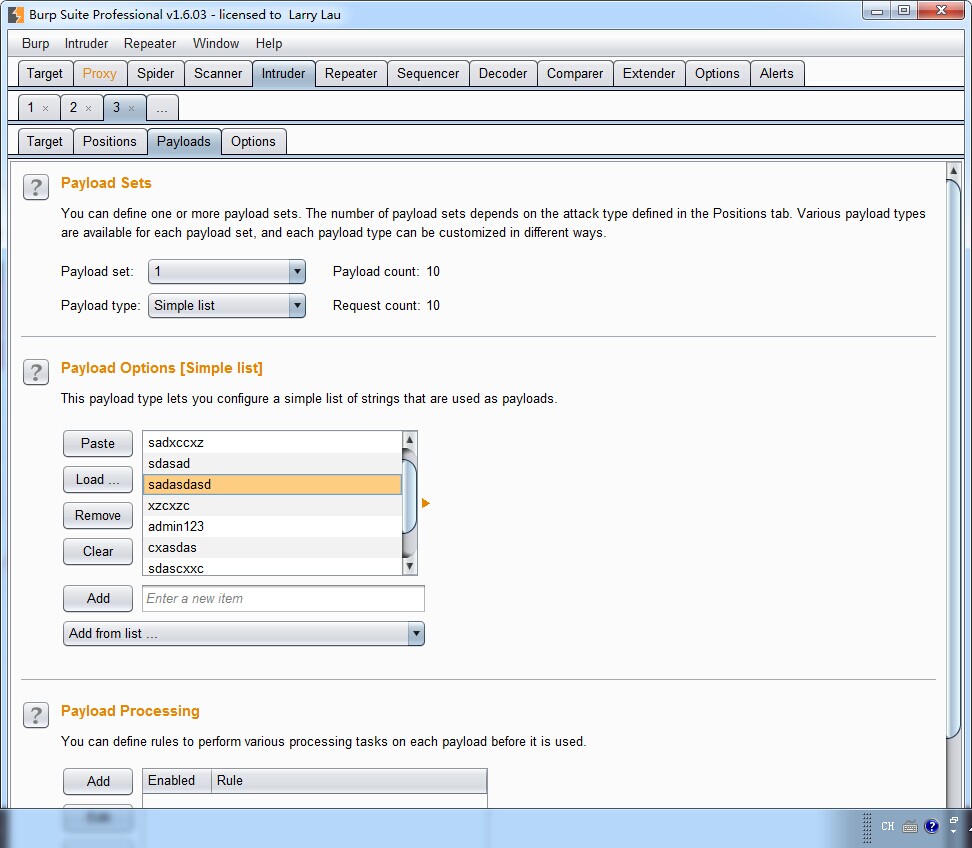This screenshot has height=848, width=972.
Task: Click the Enter a new item field
Action: pos(283,598)
